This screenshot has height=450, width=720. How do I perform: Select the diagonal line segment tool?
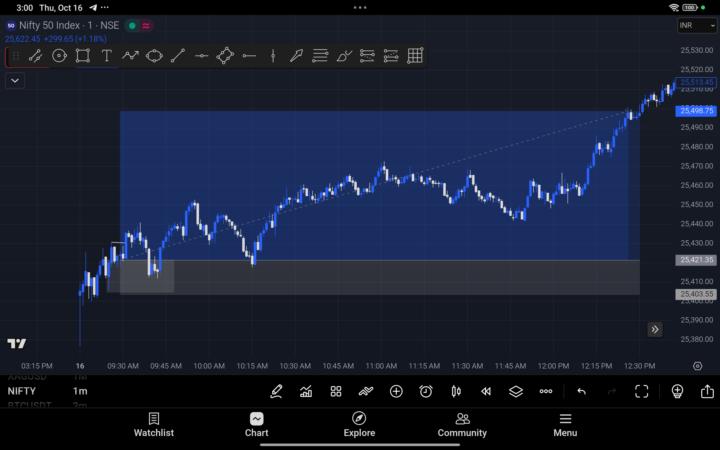pos(178,56)
